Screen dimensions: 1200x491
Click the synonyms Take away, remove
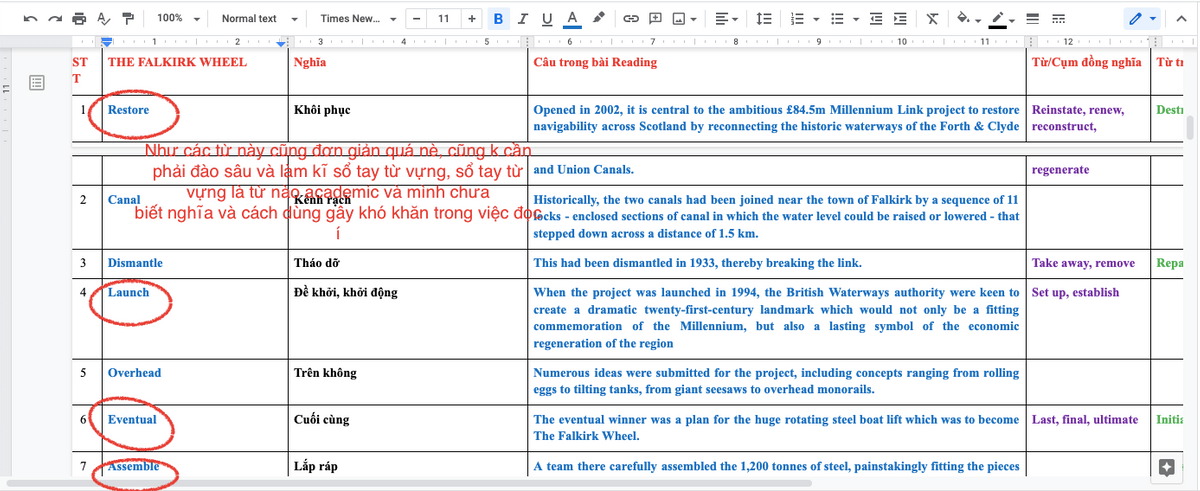click(x=1083, y=263)
